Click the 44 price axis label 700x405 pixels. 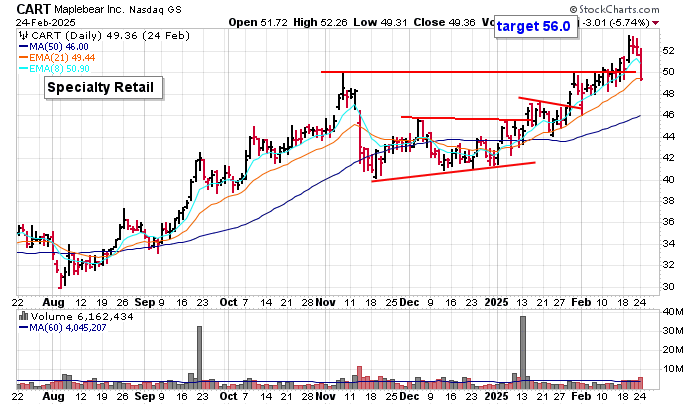pos(668,136)
